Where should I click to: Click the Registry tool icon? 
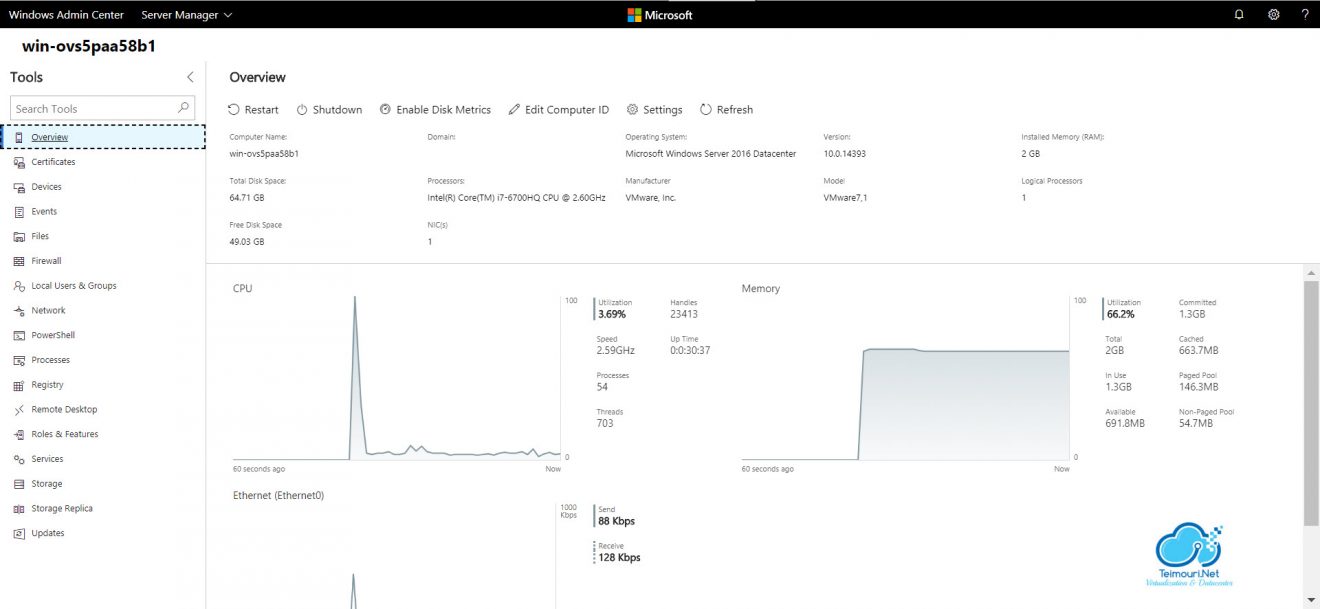click(19, 385)
